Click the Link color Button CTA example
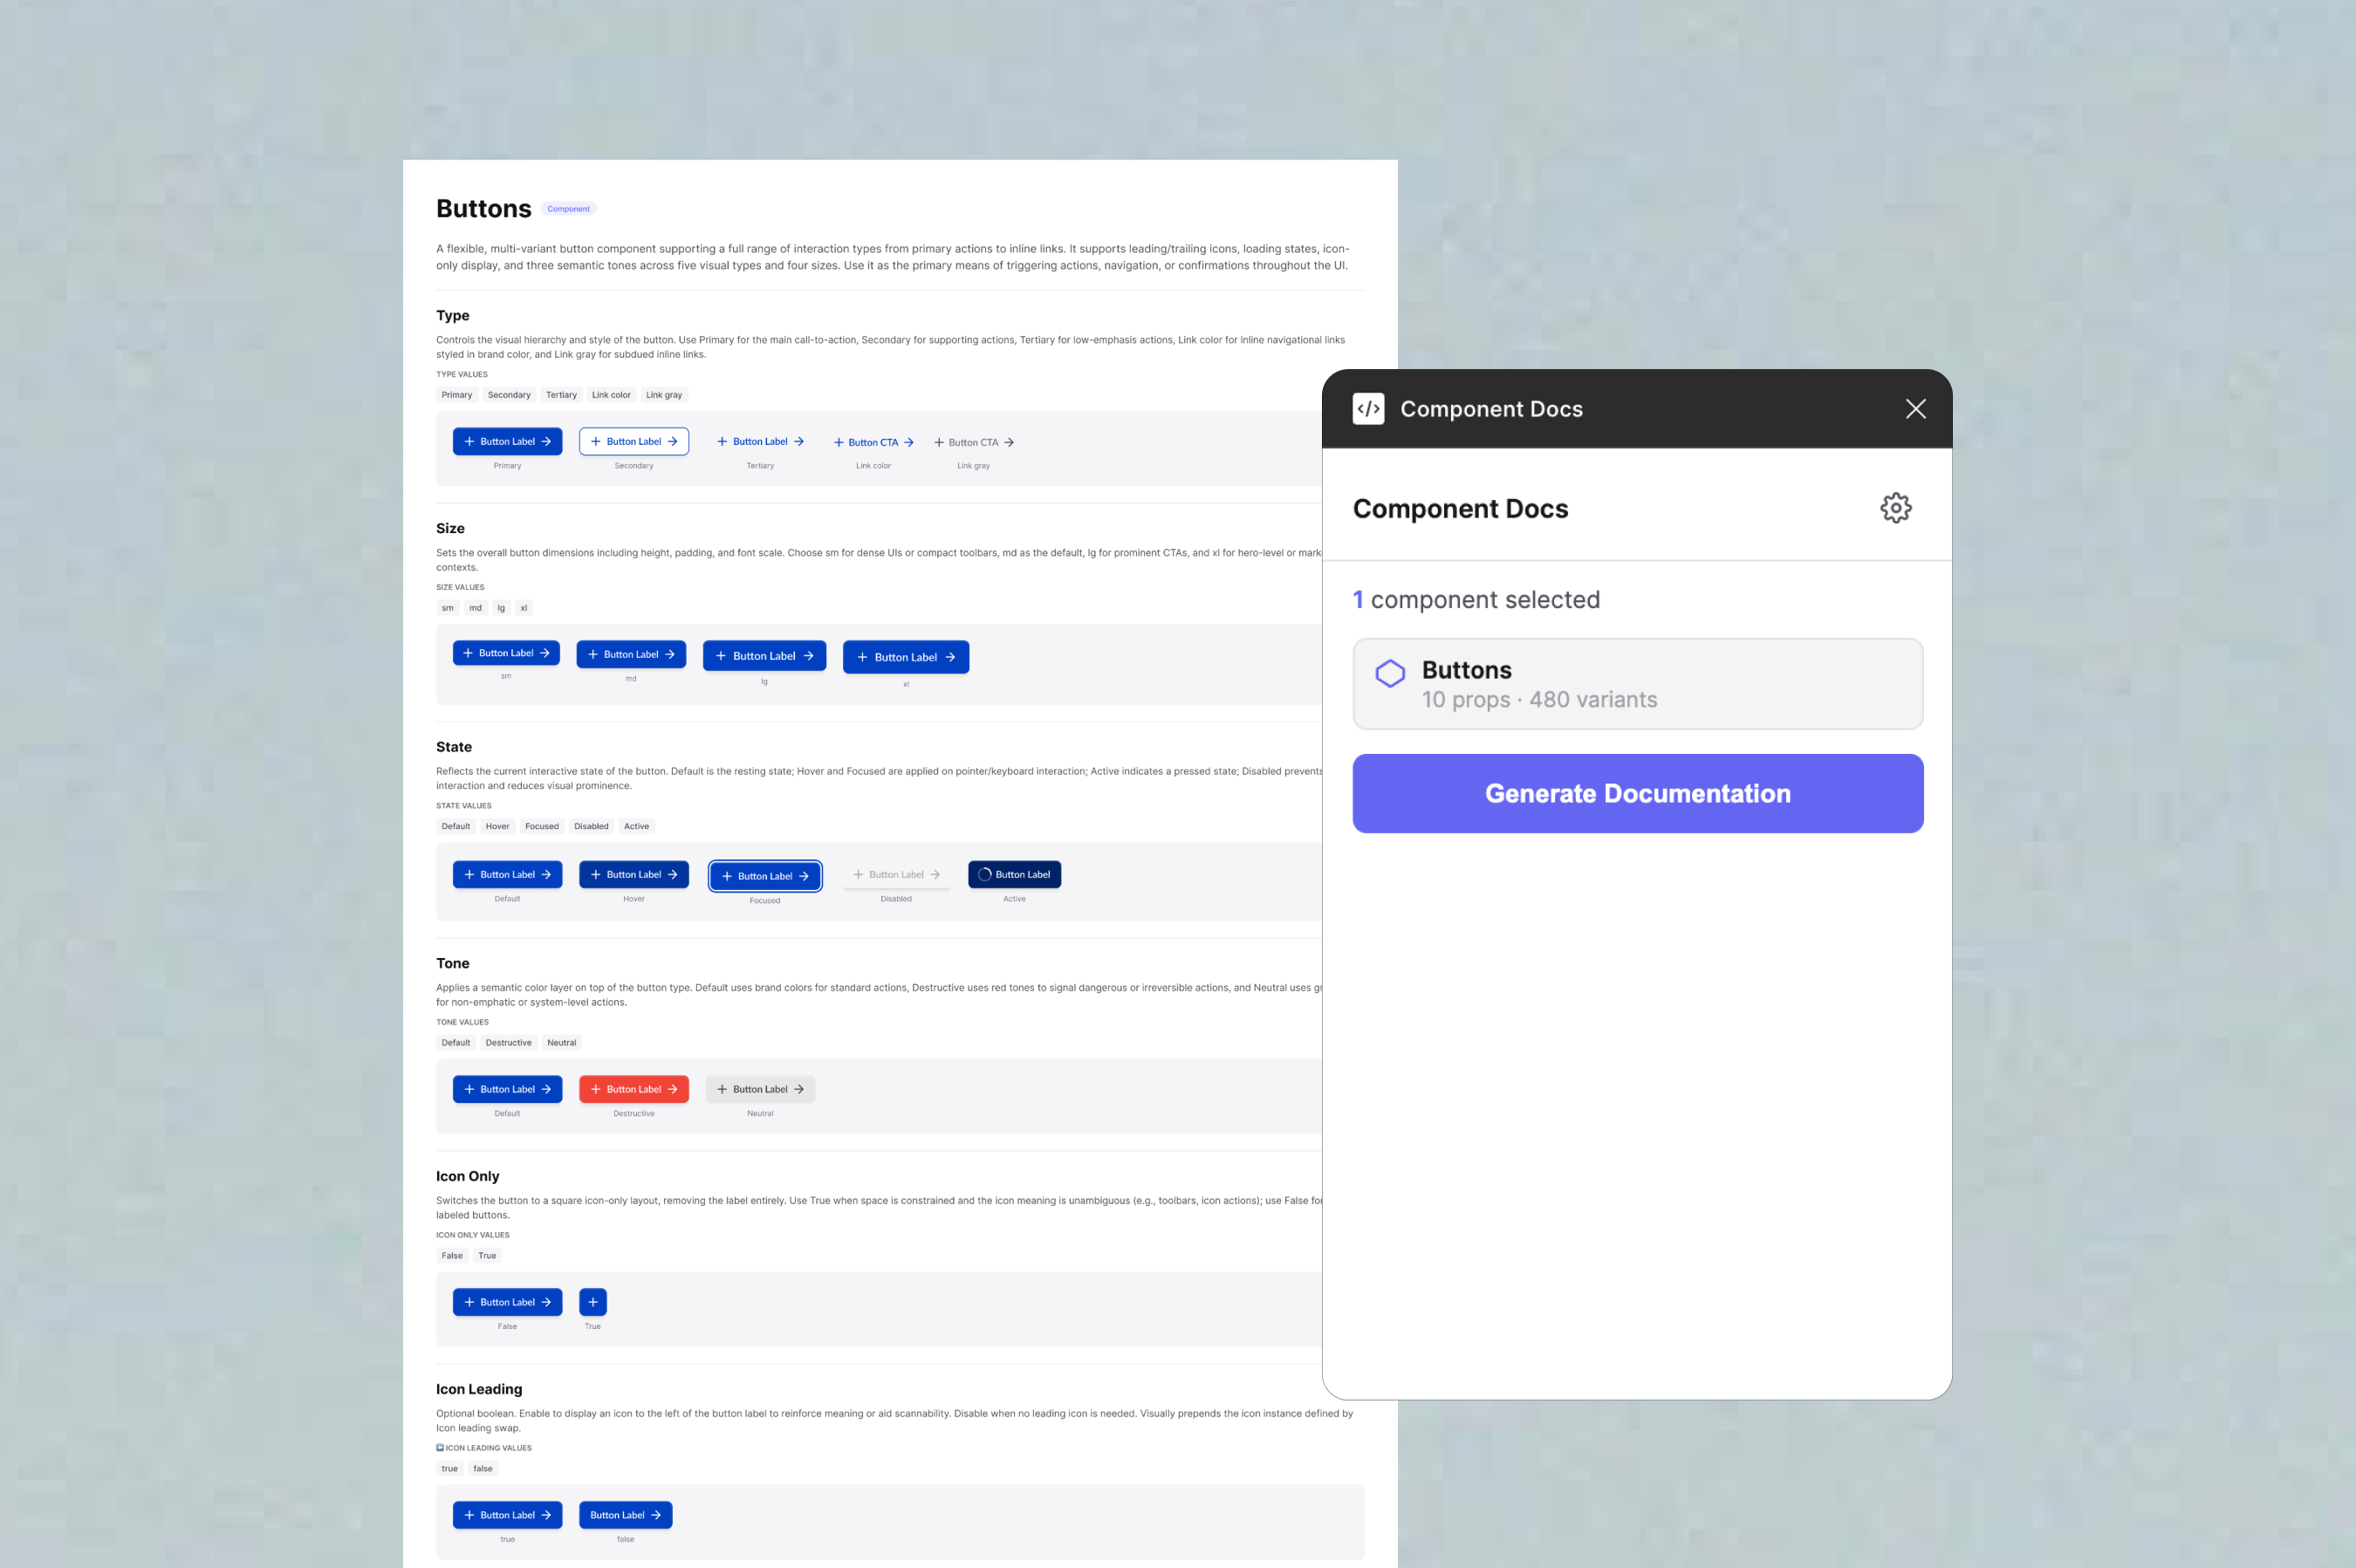 (x=873, y=441)
